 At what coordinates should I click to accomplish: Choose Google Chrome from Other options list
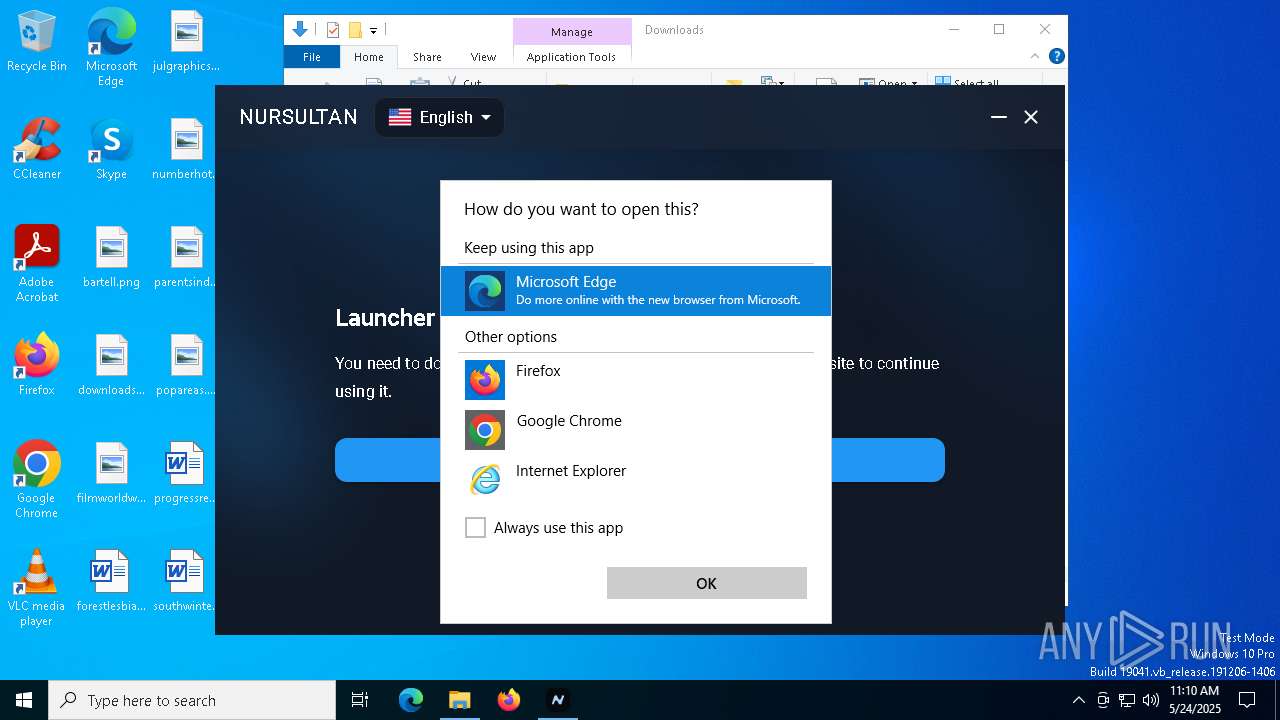[x=636, y=430]
